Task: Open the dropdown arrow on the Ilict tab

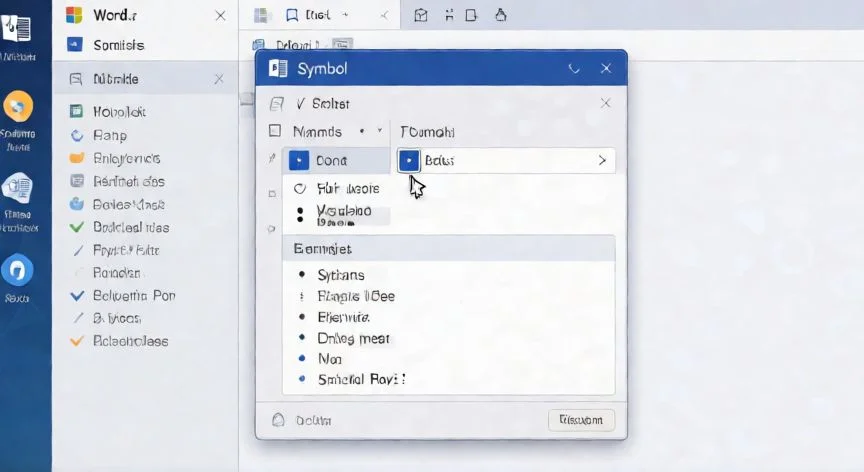Action: coord(345,15)
